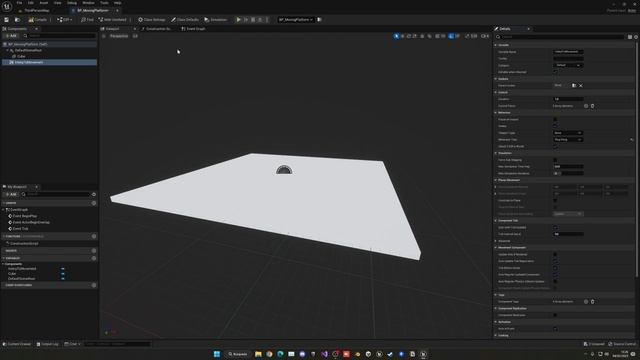The image size is (640, 360).
Task: Click the Browse to asset icon in toolbar
Action: point(17,20)
